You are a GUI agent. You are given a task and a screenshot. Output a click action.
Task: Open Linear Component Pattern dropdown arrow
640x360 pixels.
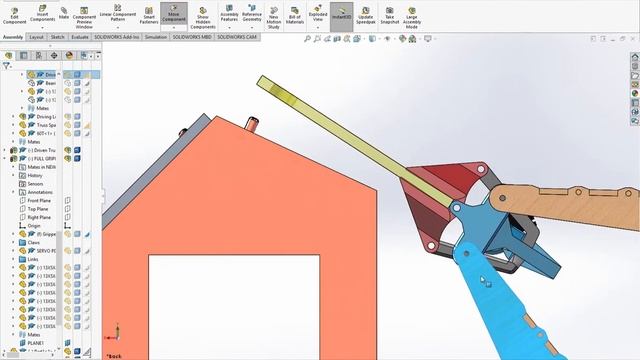[x=118, y=27]
